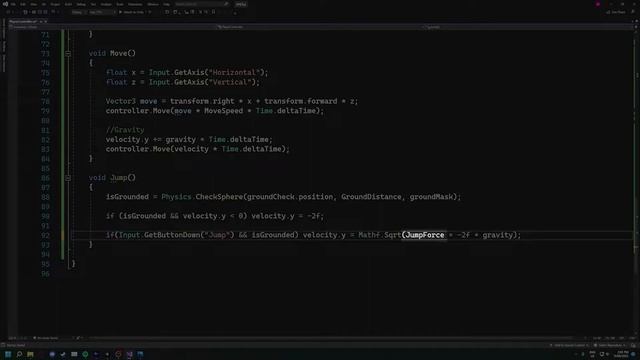Open the Help menu
The image size is (640, 360).
(167, 4)
